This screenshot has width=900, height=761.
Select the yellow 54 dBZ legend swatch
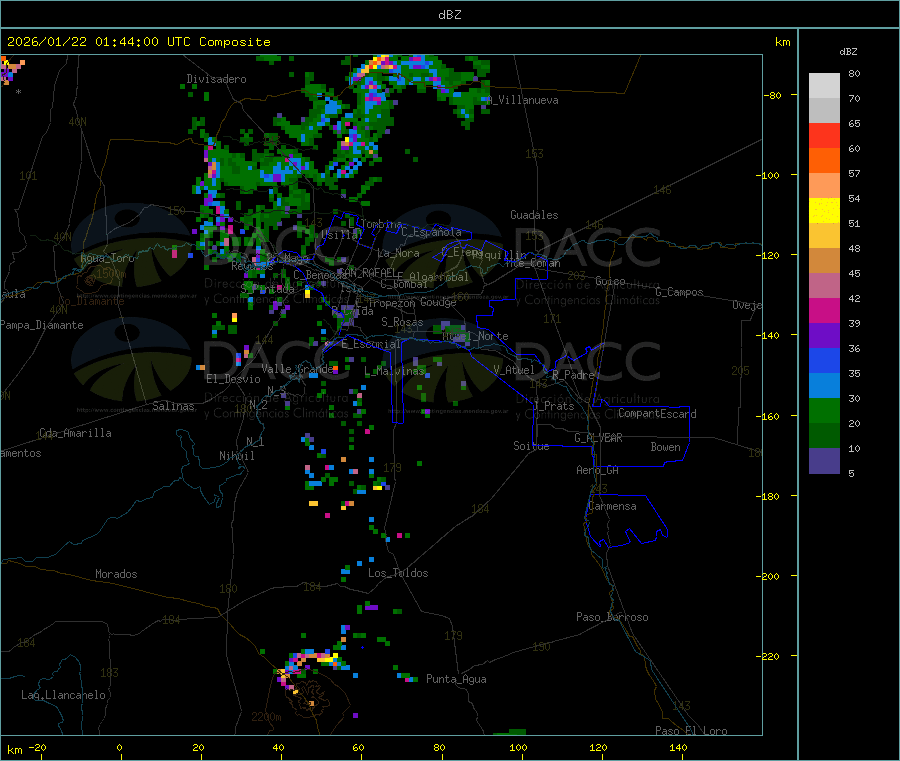[x=824, y=211]
